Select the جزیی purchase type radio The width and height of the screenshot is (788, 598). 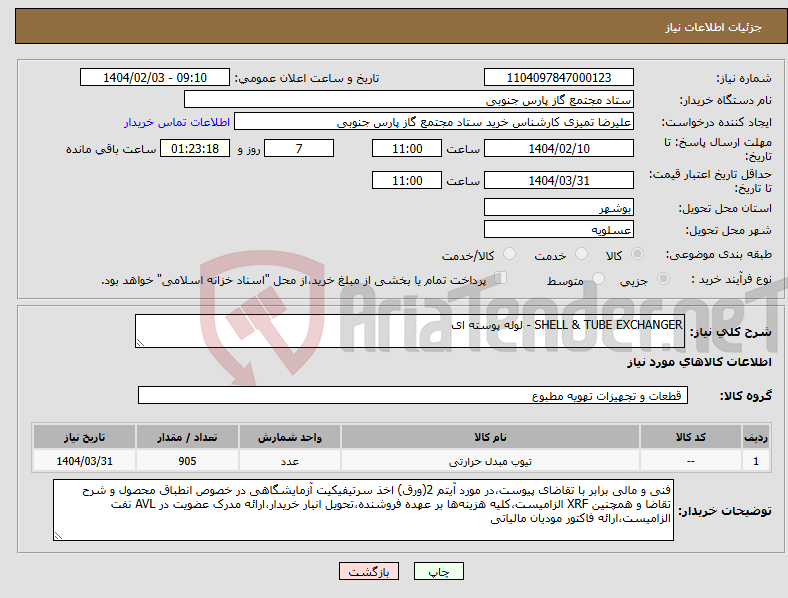tap(663, 278)
